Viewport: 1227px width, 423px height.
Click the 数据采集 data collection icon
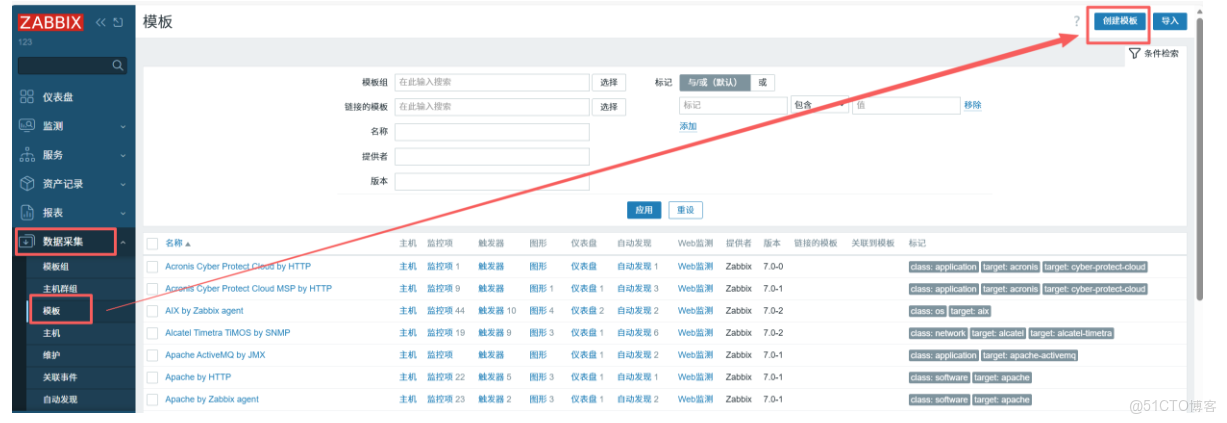point(27,242)
